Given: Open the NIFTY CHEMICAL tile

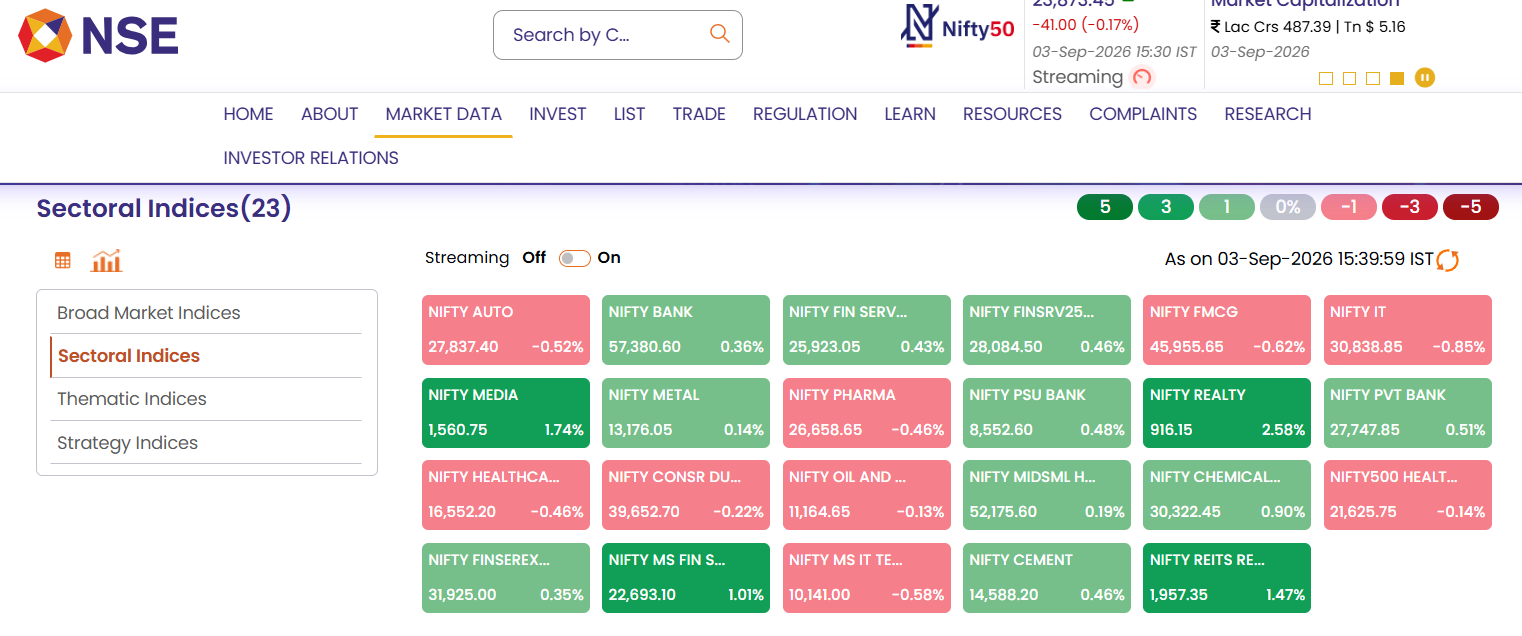Looking at the screenshot, I should (x=1227, y=495).
